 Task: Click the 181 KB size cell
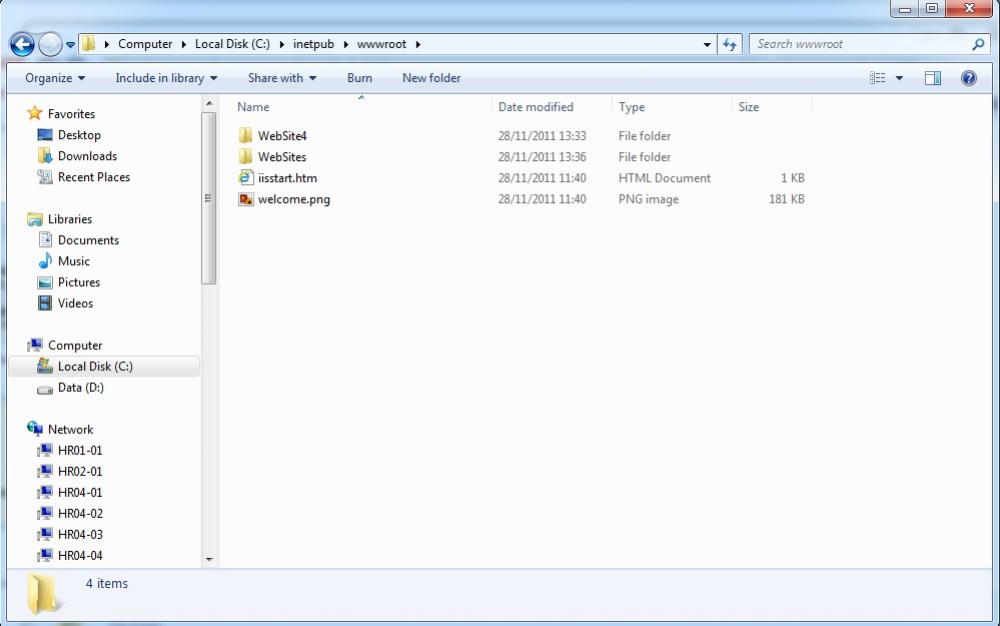click(x=786, y=199)
